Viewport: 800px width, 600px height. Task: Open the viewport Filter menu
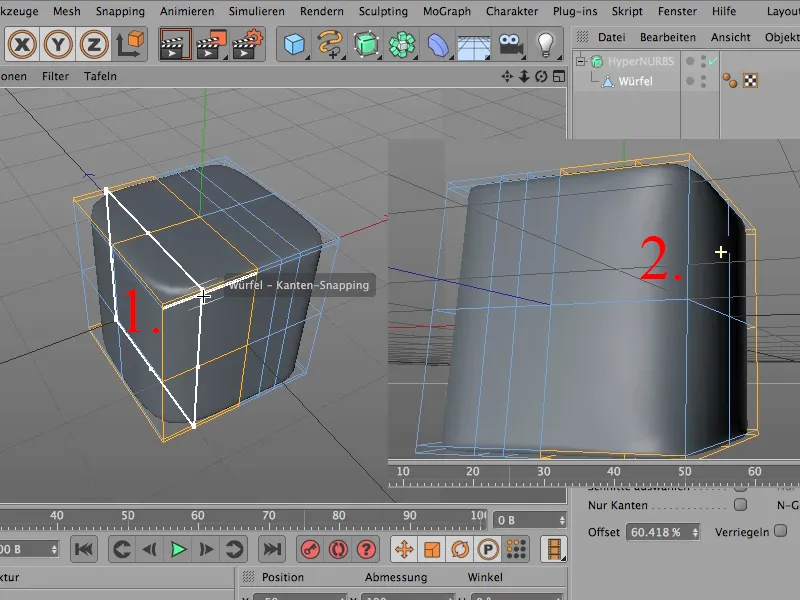click(x=55, y=76)
